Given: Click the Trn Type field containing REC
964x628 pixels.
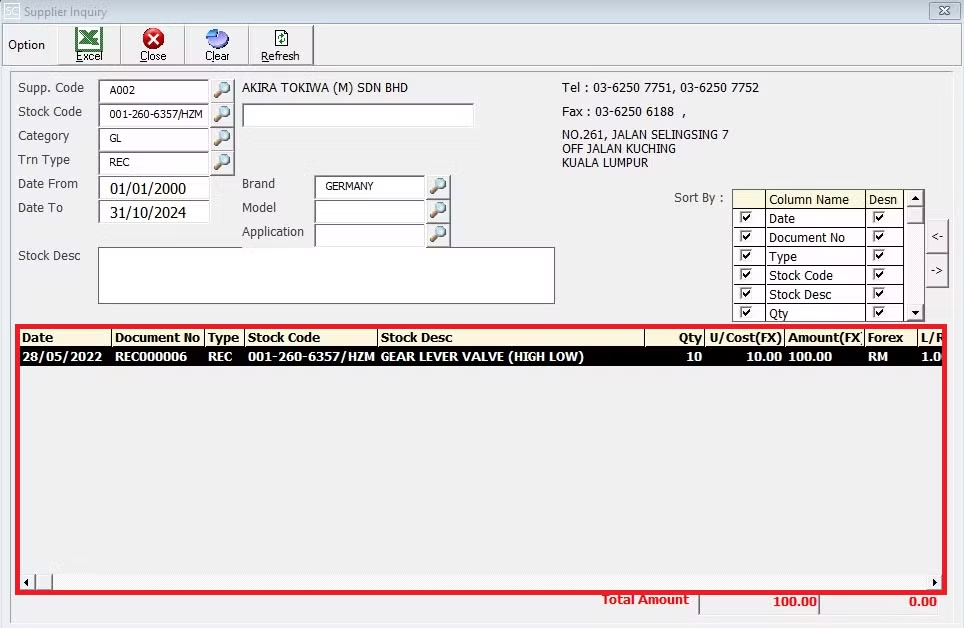Looking at the screenshot, I should click(x=154, y=162).
